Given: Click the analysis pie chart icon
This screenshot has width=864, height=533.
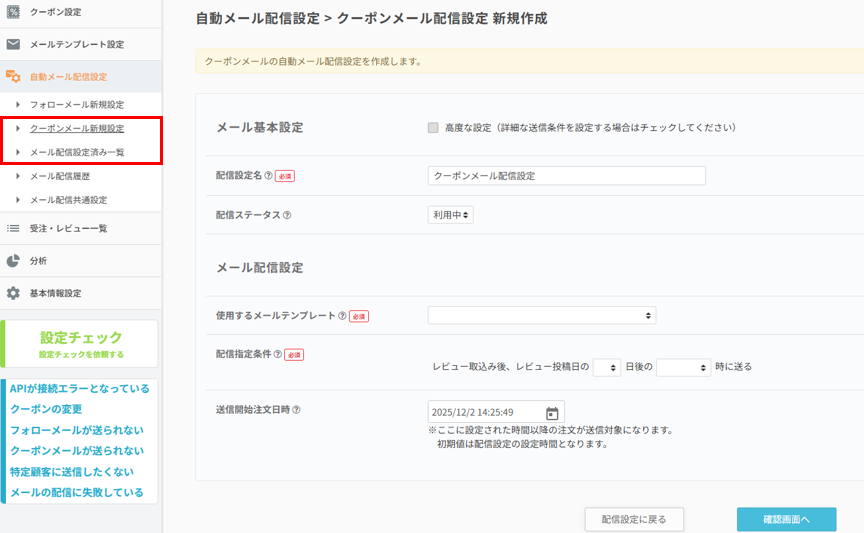Looking at the screenshot, I should (13, 261).
